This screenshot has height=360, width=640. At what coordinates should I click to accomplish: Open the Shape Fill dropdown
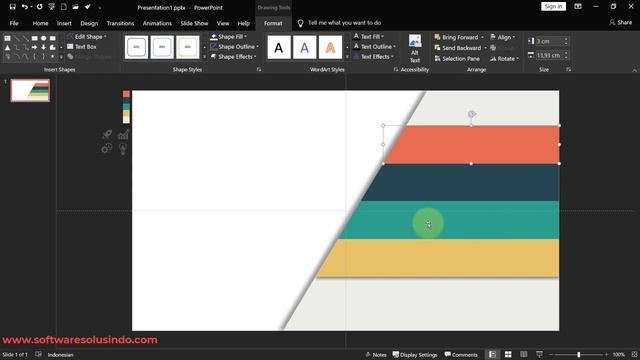coord(228,37)
